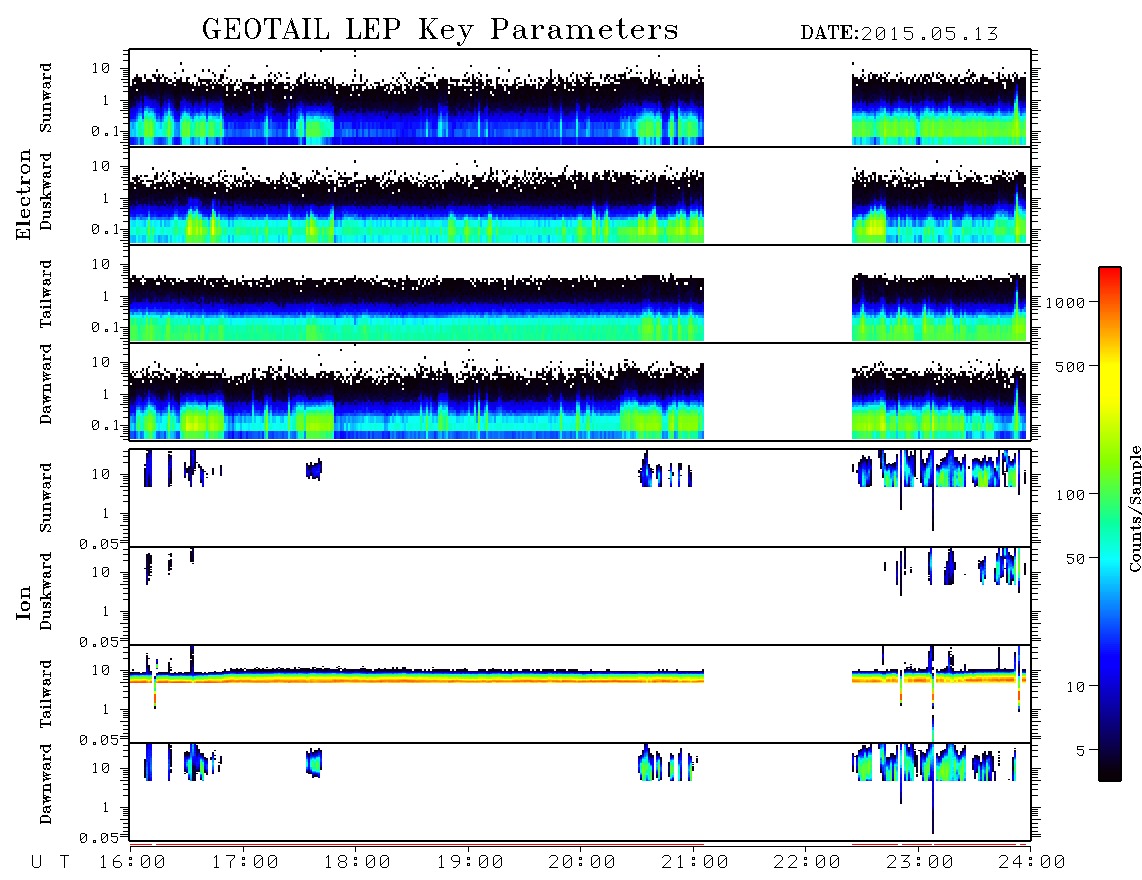Click the Electron Dawnward spectrogram panel

[x=580, y=391]
